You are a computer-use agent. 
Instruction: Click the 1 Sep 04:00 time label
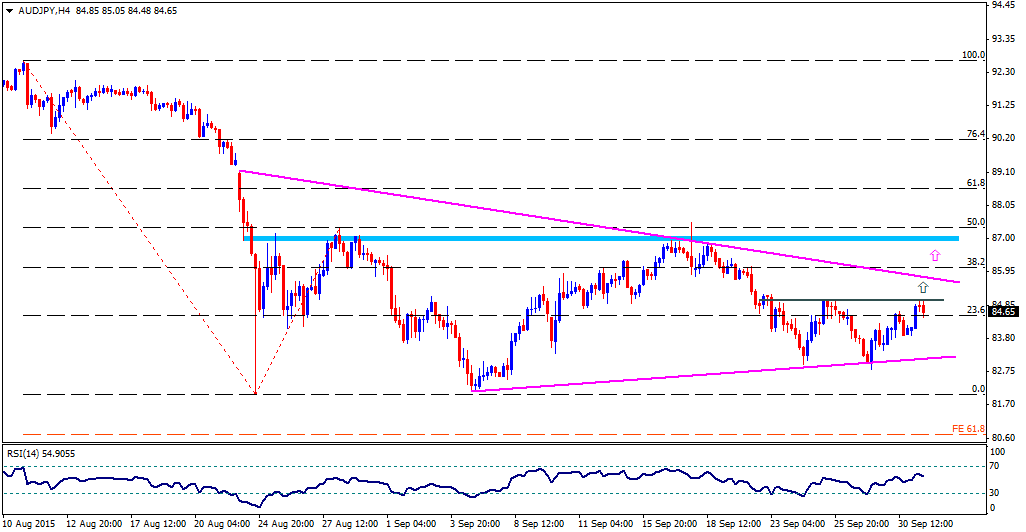pyautogui.click(x=412, y=524)
